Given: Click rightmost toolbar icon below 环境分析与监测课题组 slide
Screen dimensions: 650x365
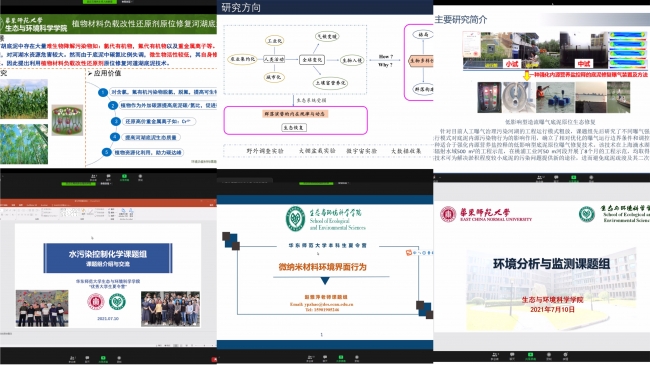Looking at the screenshot, I should [565, 356].
